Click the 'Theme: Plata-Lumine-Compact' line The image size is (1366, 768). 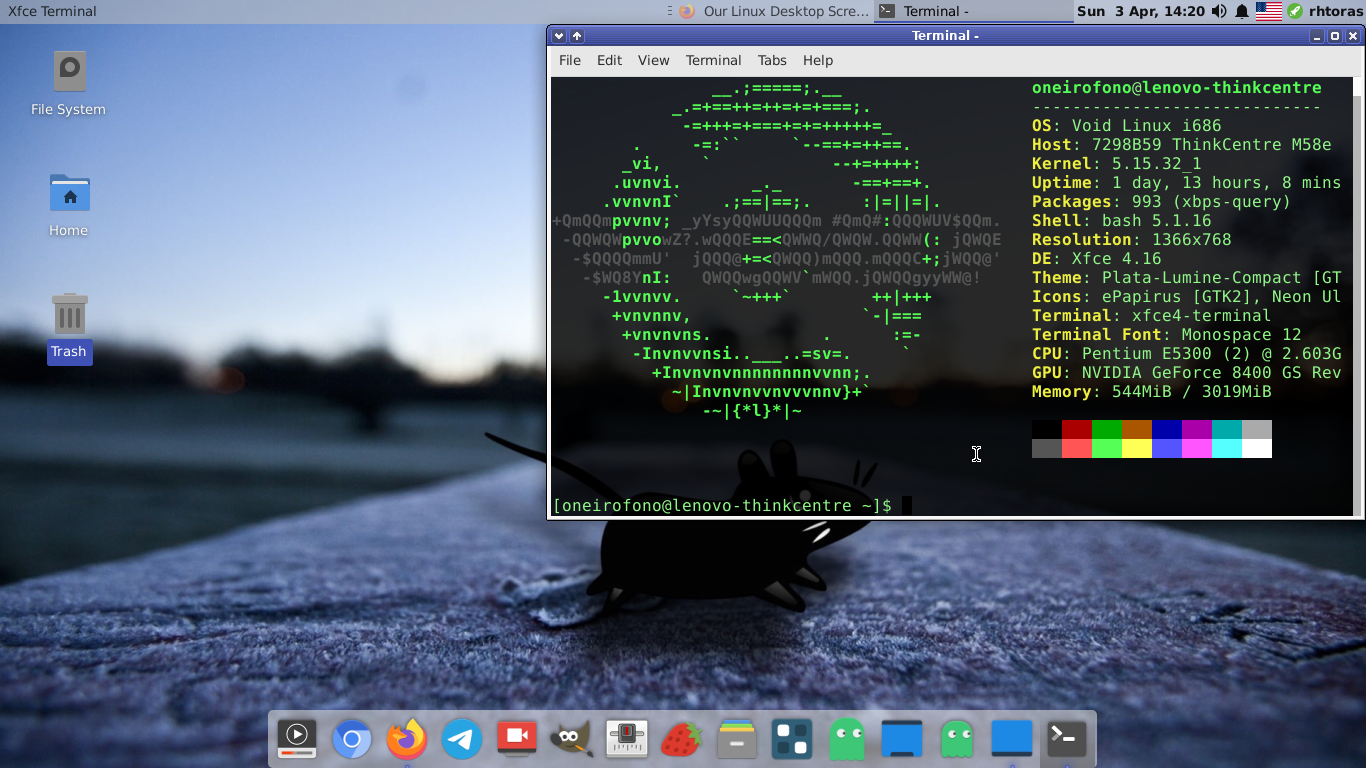pos(1187,278)
